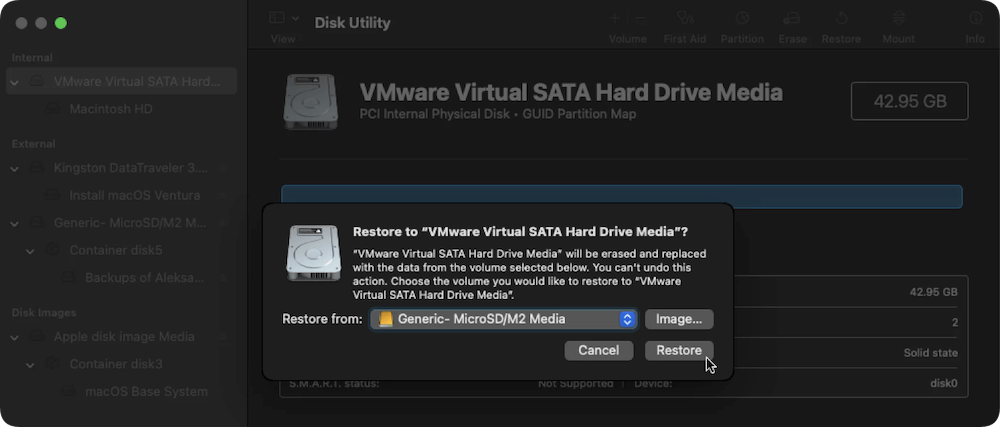The height and width of the screenshot is (427, 1000).
Task: Open the Image... file chooser
Action: 679,319
